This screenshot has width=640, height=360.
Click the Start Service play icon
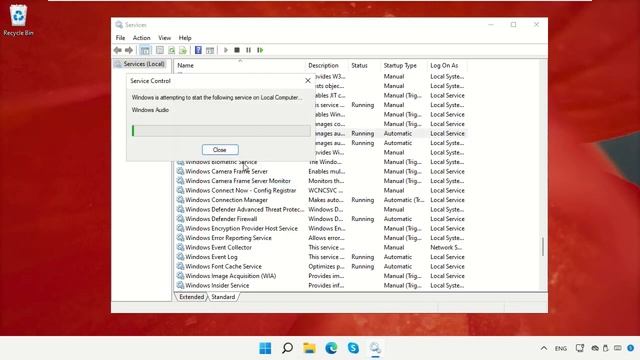226,50
